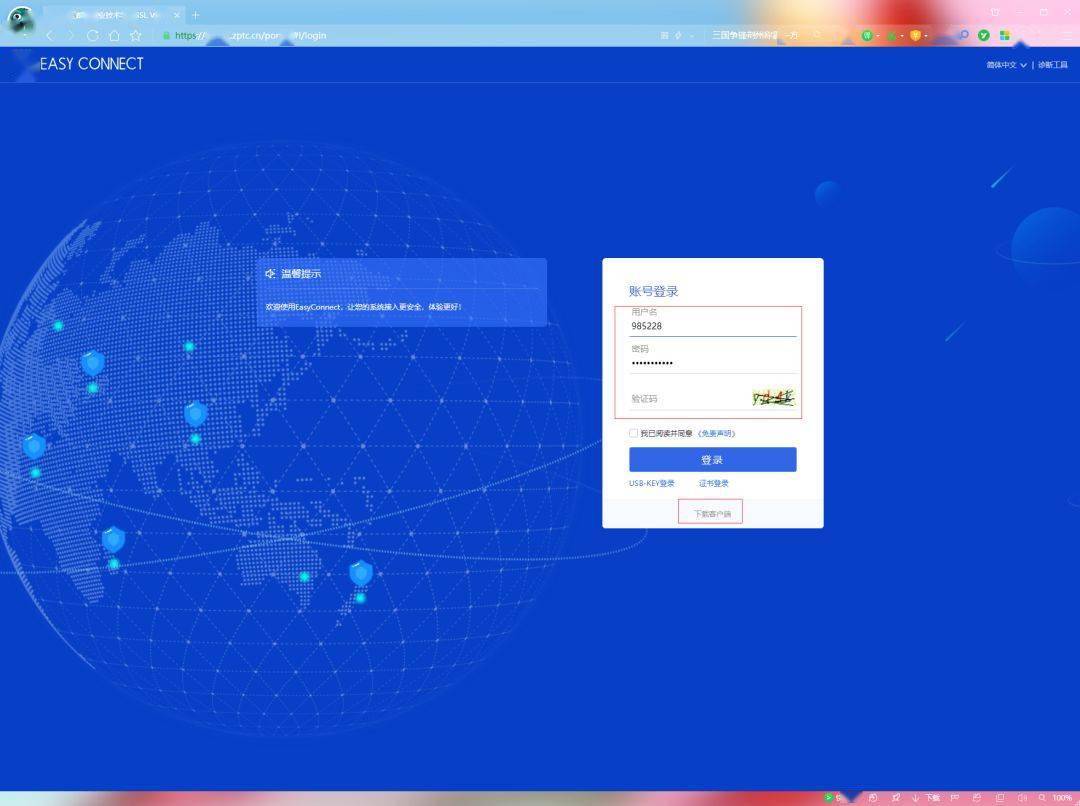Click the browser profile avatar

pyautogui.click(x=21, y=19)
